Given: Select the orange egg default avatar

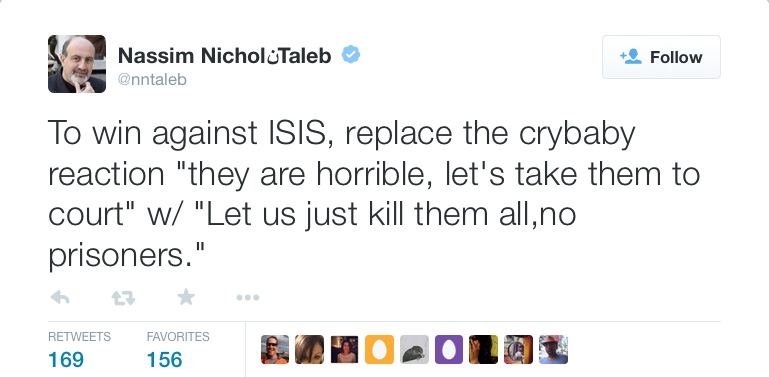Looking at the screenshot, I should click(379, 350).
